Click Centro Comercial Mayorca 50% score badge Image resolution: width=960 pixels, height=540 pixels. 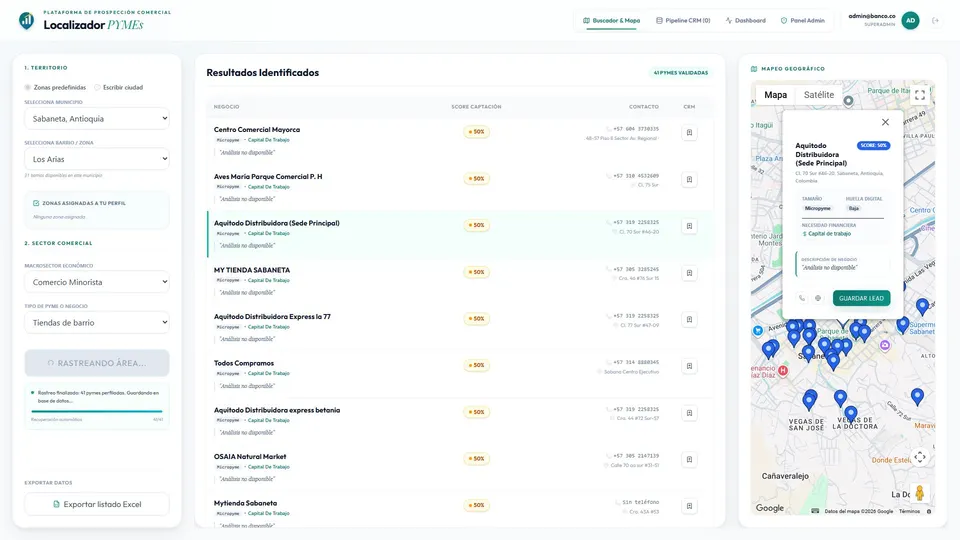(x=476, y=132)
